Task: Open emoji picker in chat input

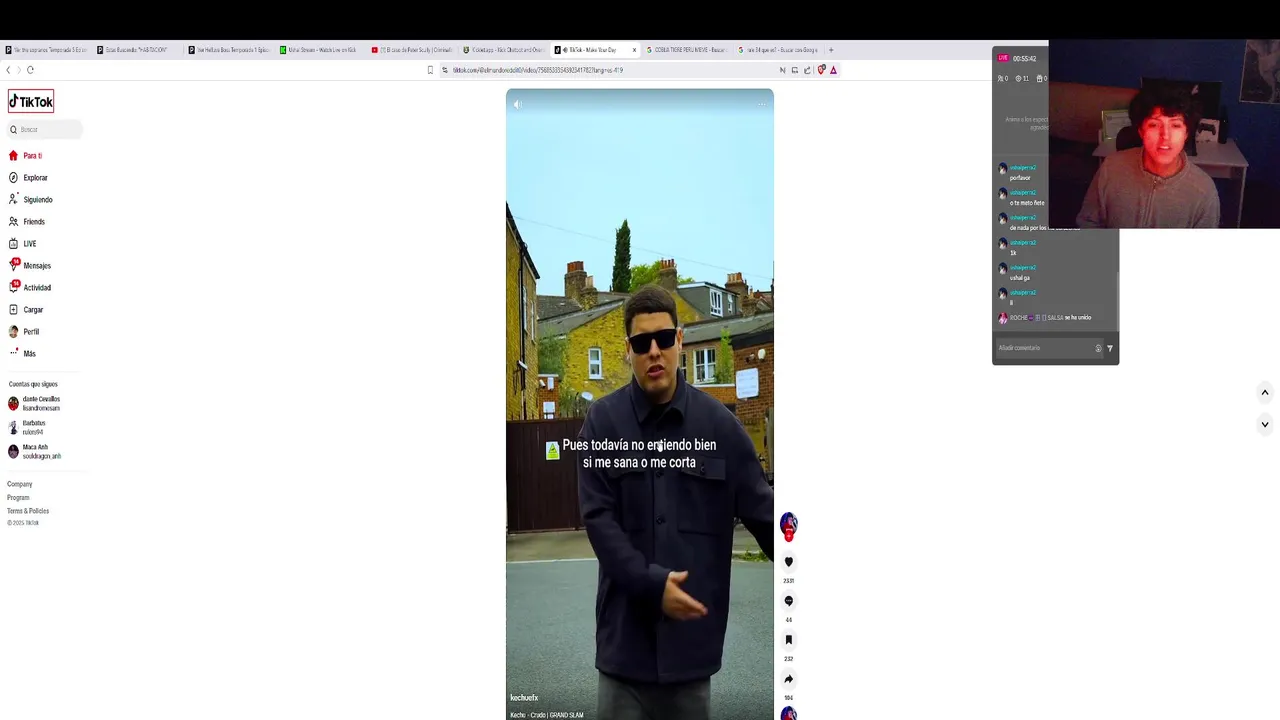Action: (1098, 348)
